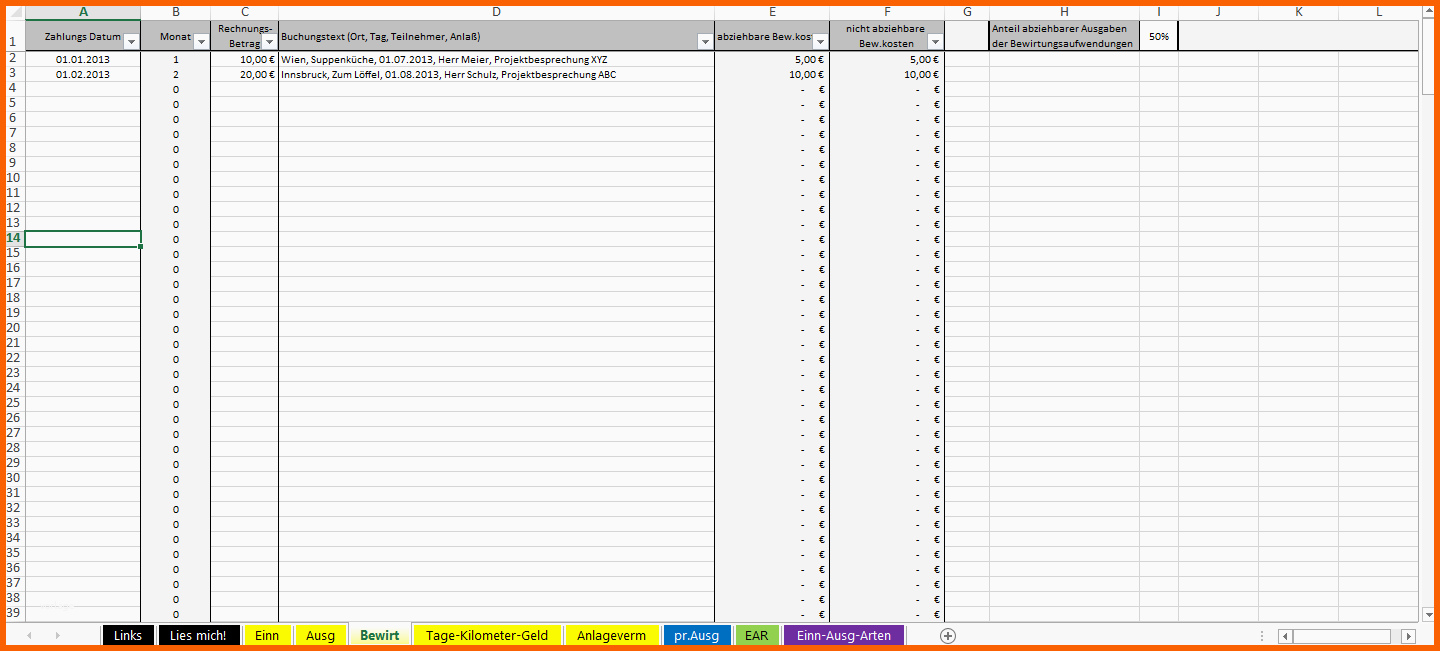Open the Zahlungs Datum filter dropdown
The image size is (1440, 651).
(x=131, y=42)
